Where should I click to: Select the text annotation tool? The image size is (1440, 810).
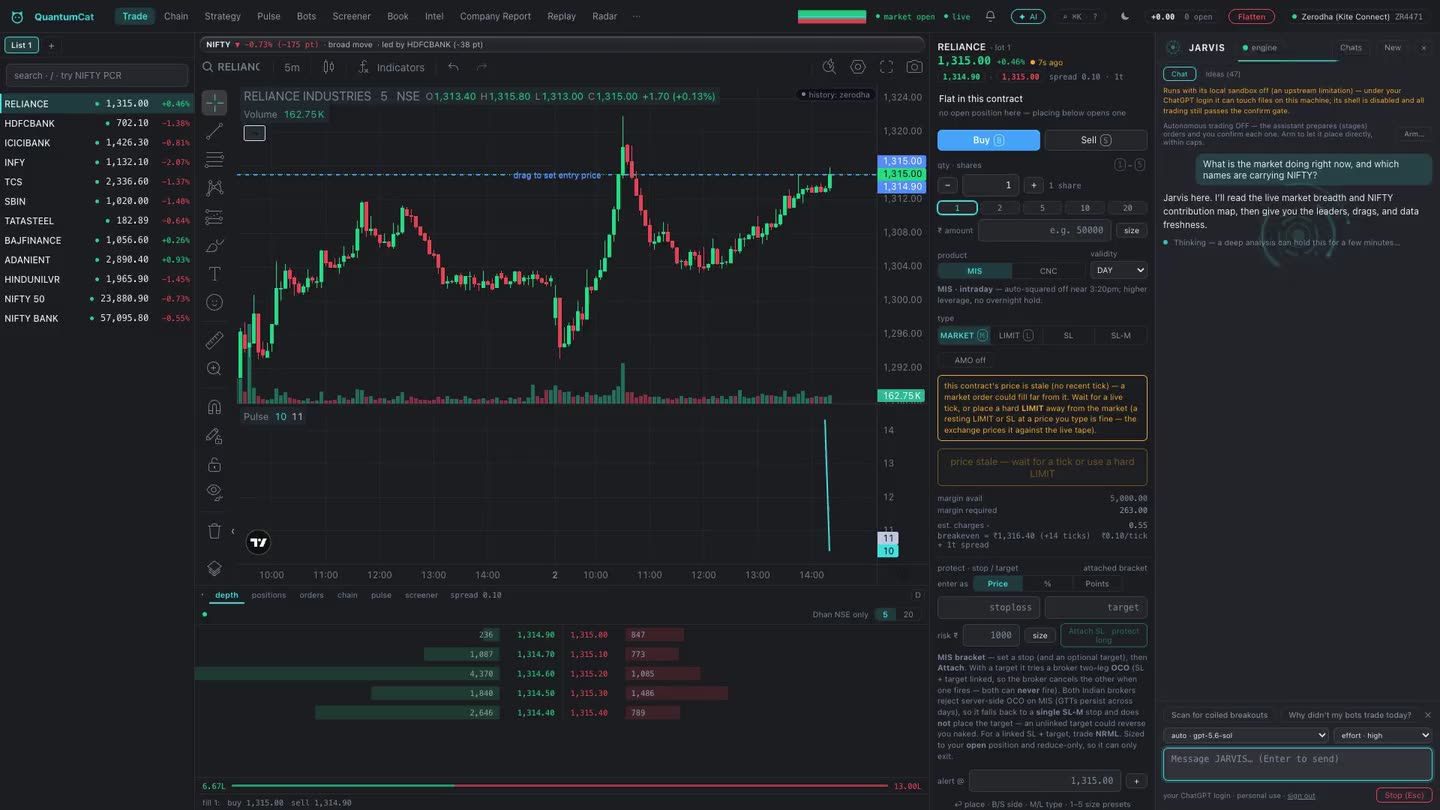(x=214, y=274)
